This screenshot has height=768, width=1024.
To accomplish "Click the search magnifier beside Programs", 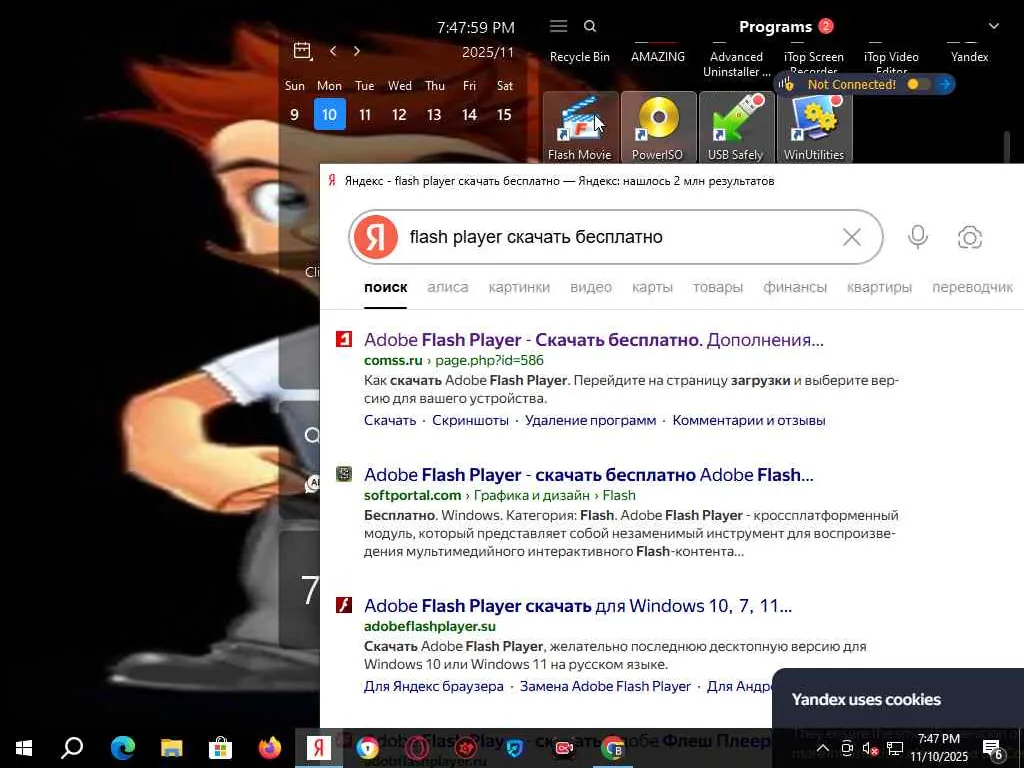I will point(590,26).
